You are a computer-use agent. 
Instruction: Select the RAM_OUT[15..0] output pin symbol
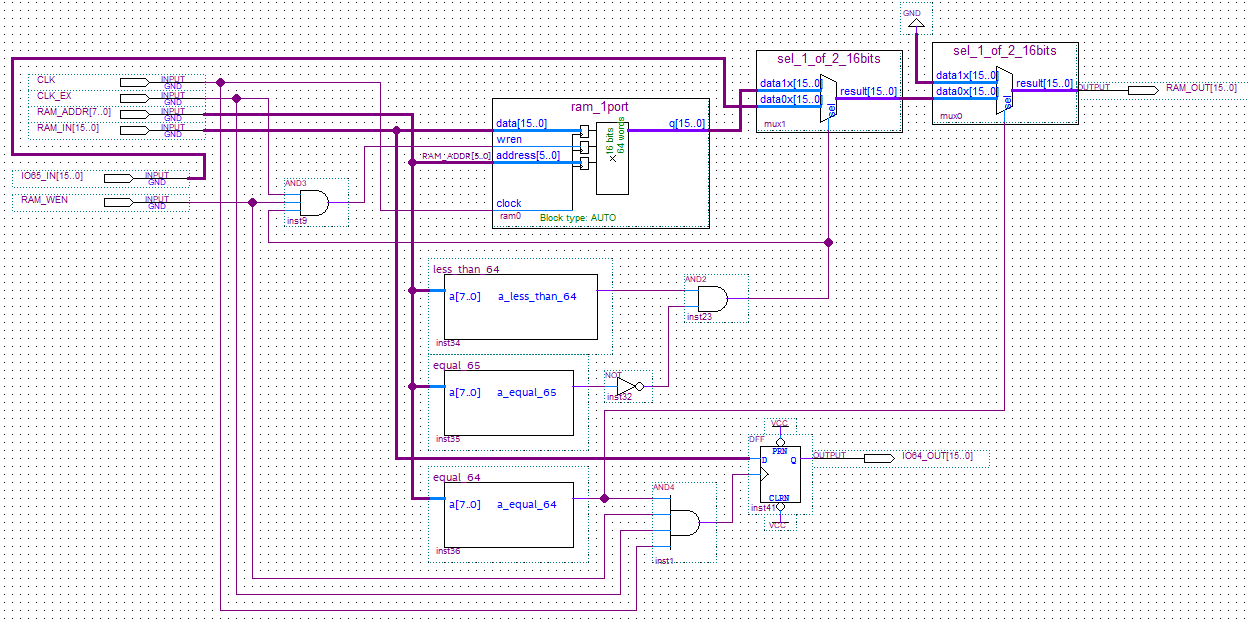1144,90
